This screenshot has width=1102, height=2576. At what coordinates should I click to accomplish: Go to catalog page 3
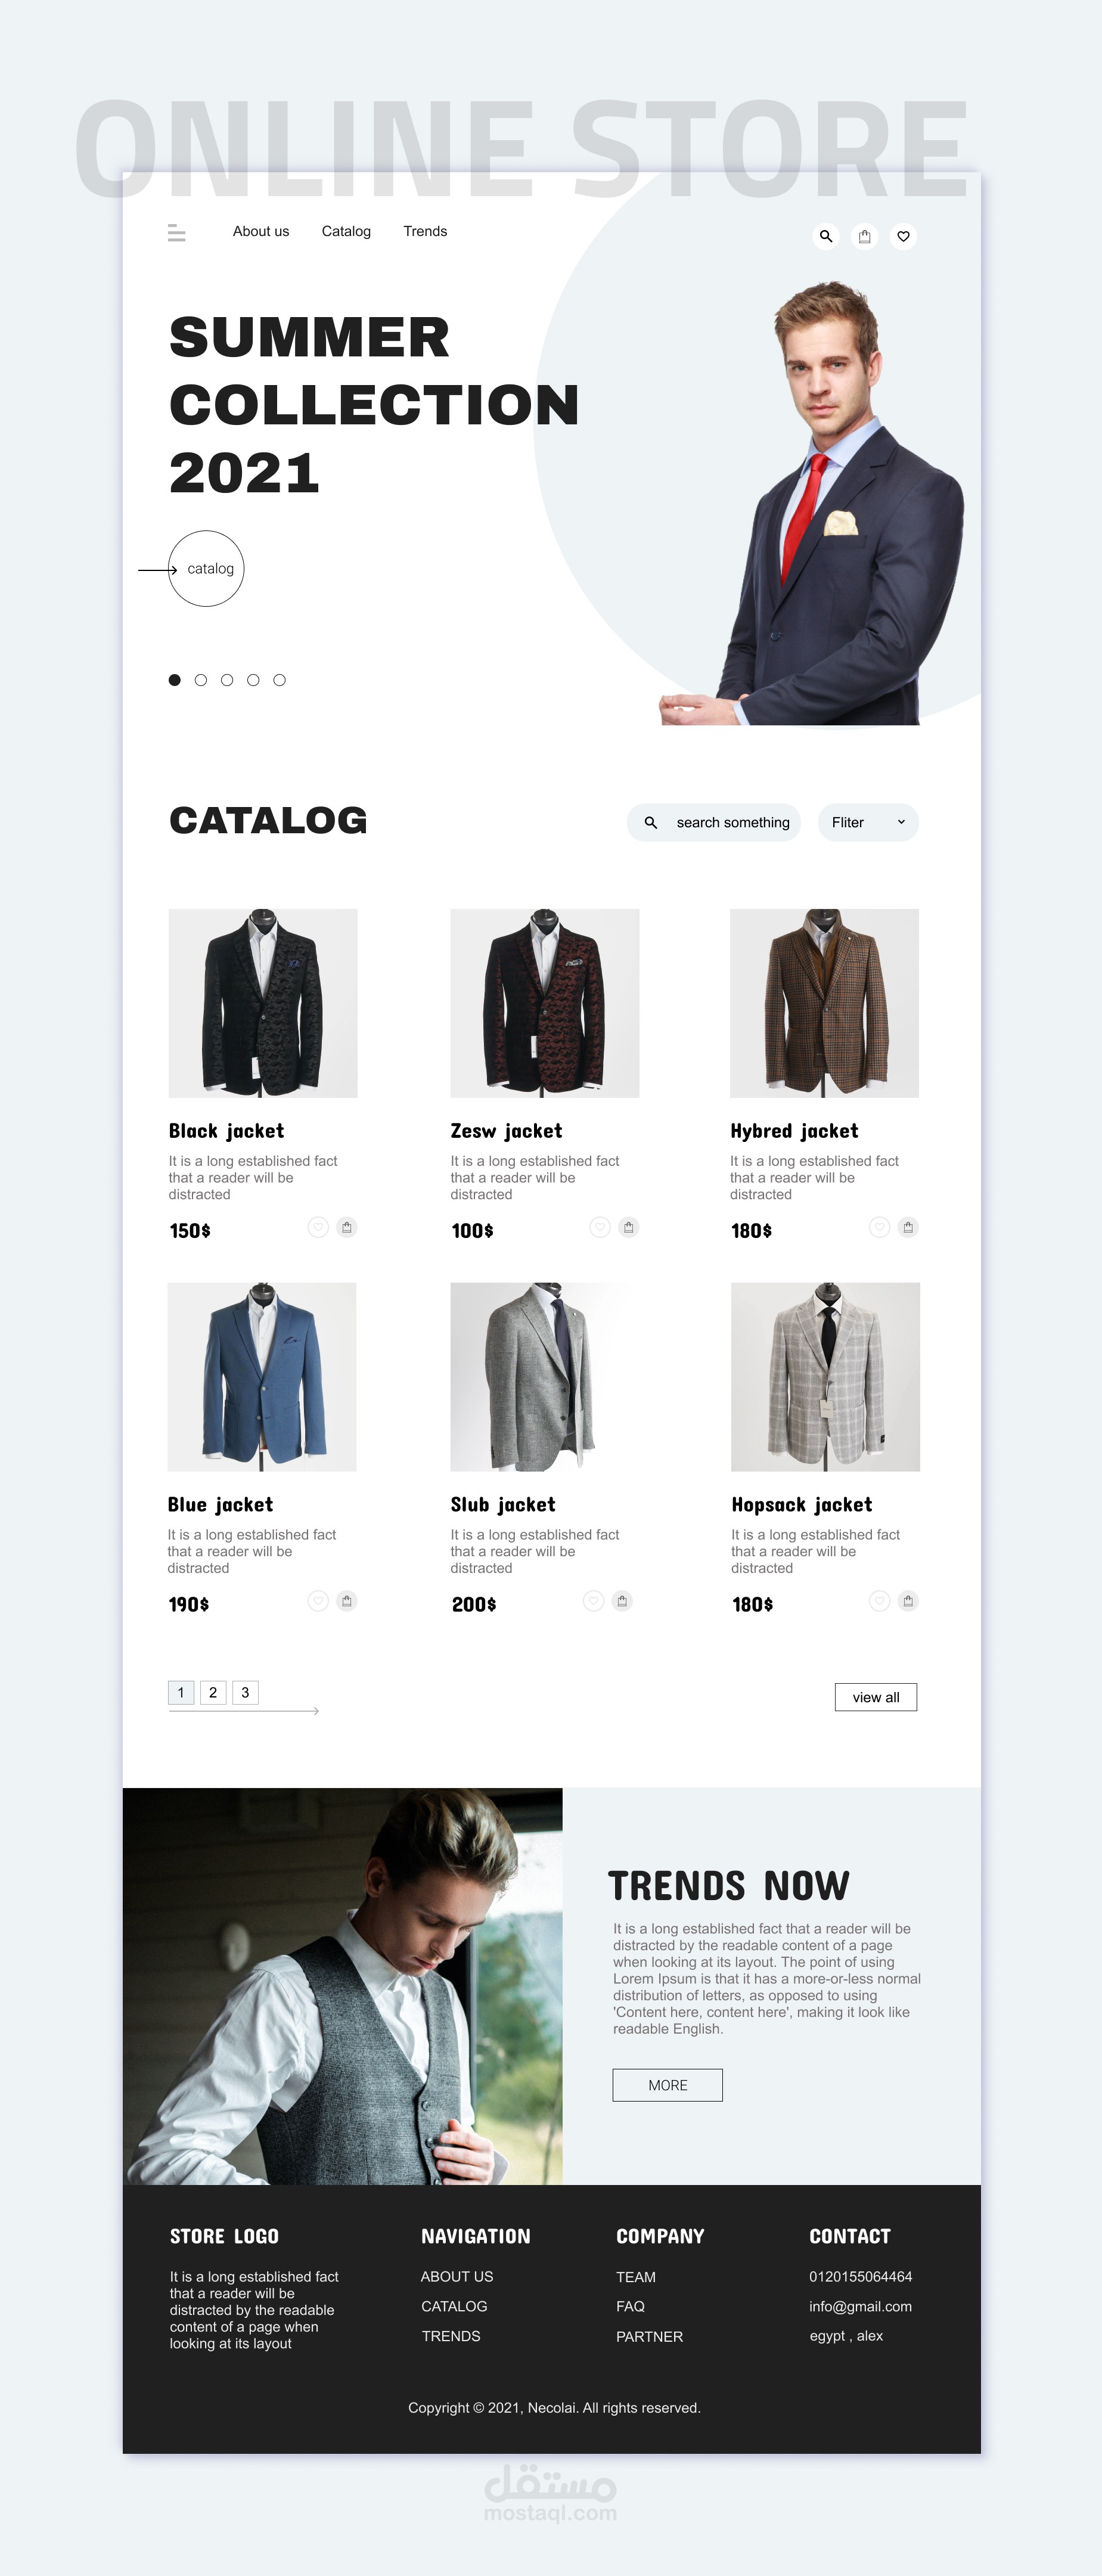point(245,1692)
